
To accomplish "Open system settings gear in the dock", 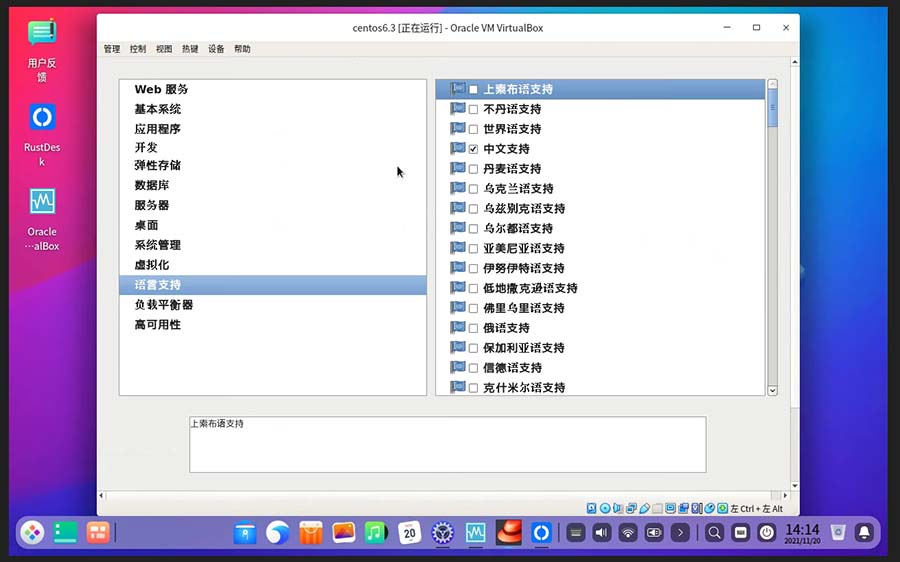I will coord(443,533).
